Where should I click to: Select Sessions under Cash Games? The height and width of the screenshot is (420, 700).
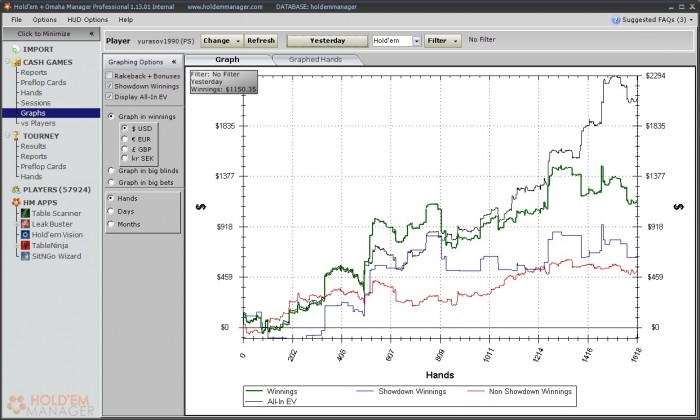(x=35, y=103)
